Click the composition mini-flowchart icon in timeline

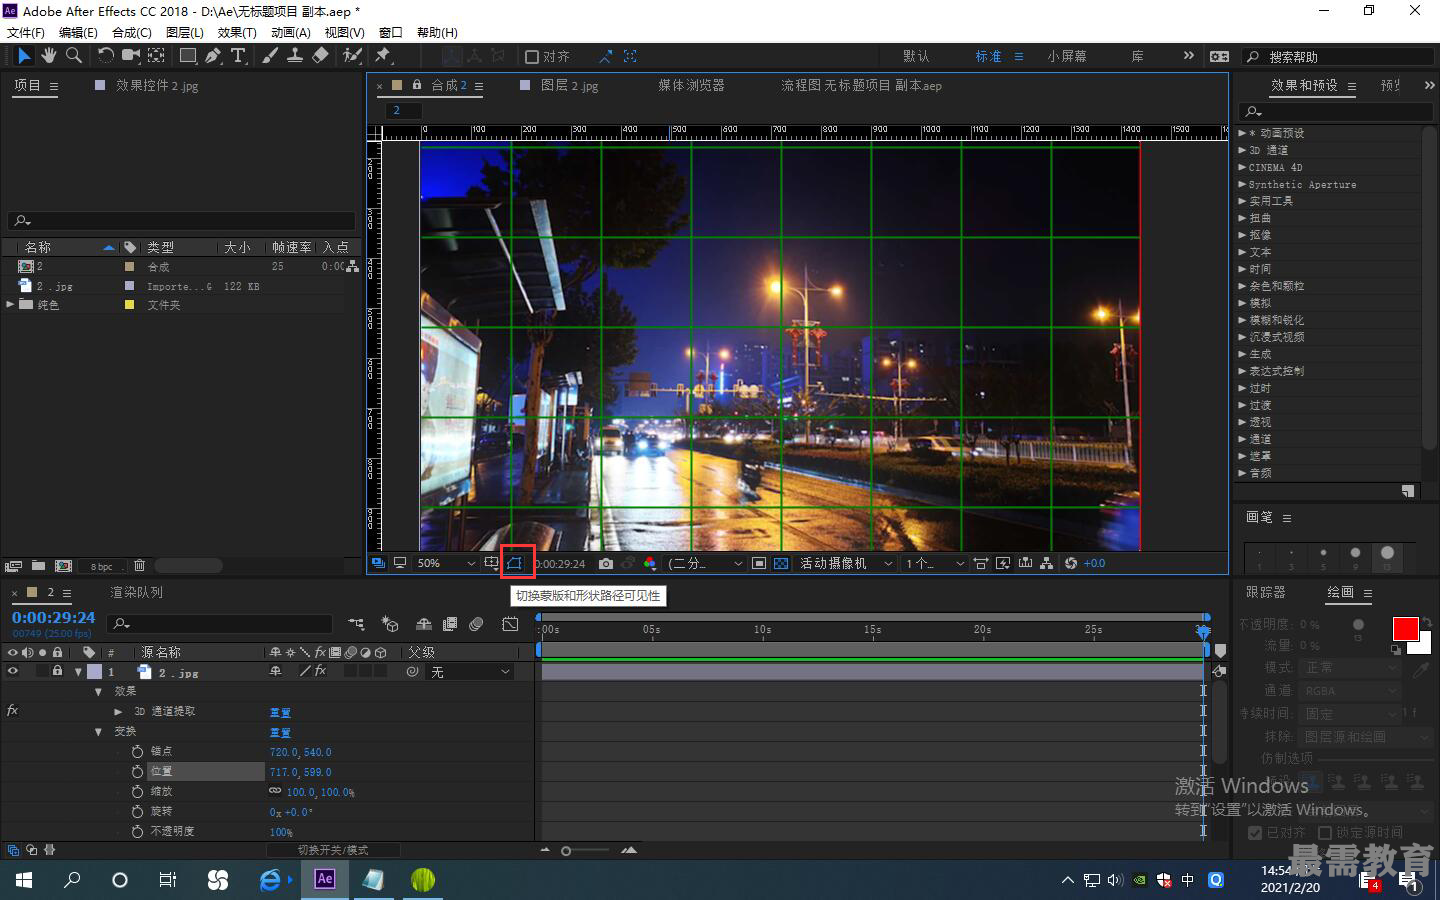click(356, 624)
